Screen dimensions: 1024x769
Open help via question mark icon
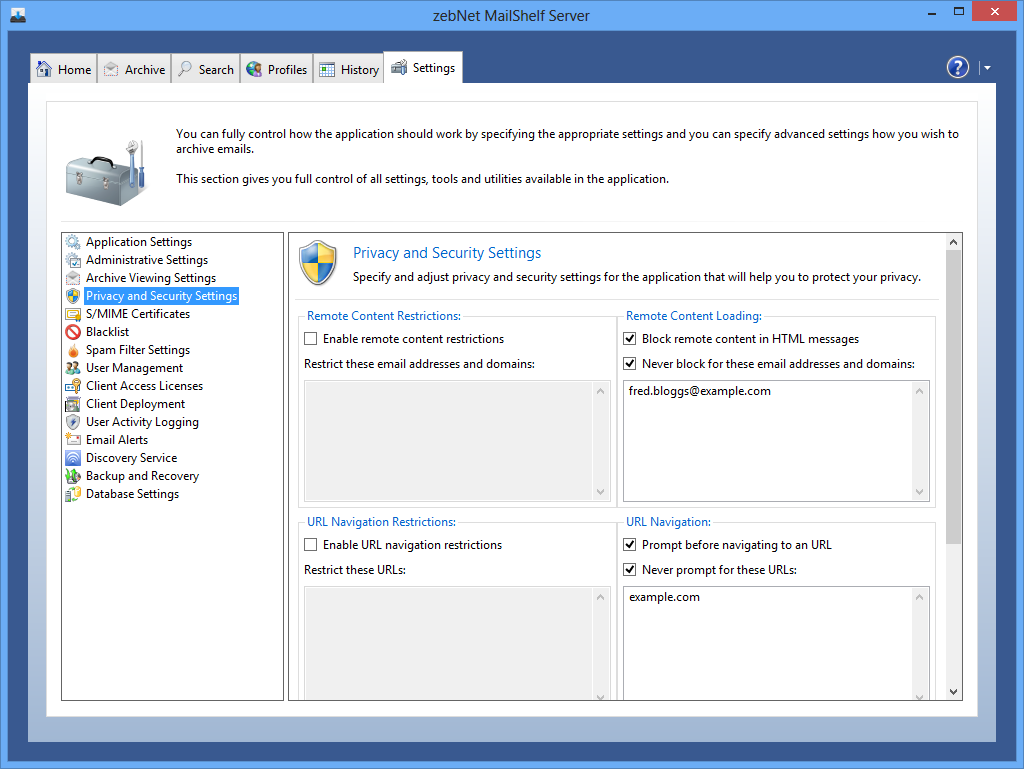(958, 67)
